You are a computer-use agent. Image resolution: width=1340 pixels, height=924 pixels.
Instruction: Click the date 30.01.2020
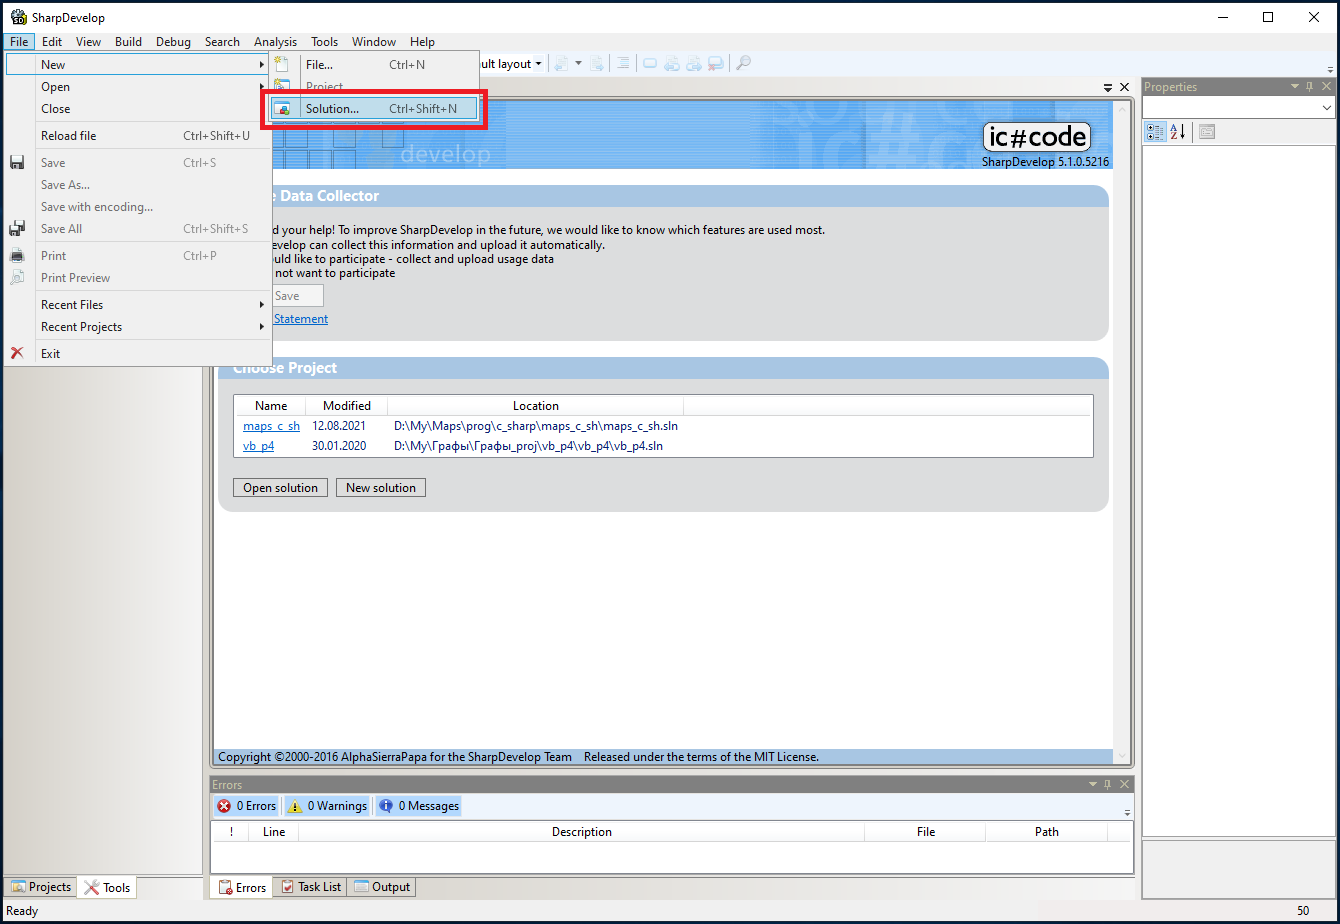pyautogui.click(x=341, y=446)
